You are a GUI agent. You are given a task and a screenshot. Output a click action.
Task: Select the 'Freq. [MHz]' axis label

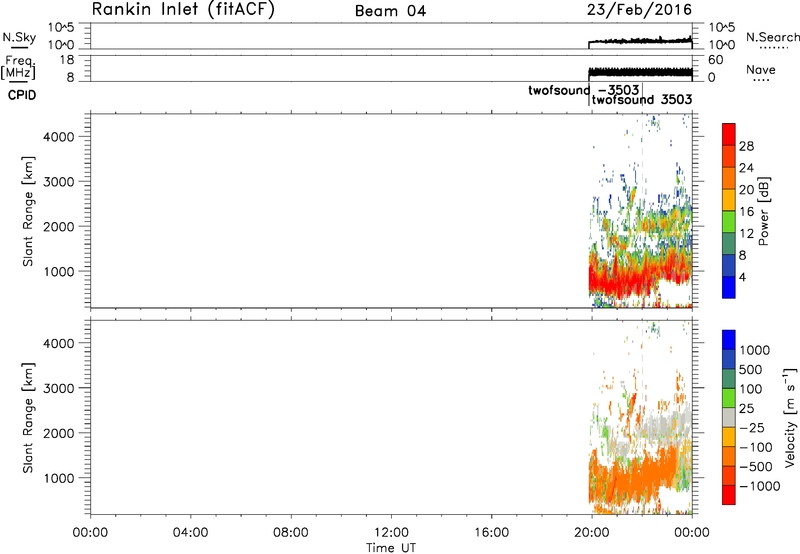point(19,68)
